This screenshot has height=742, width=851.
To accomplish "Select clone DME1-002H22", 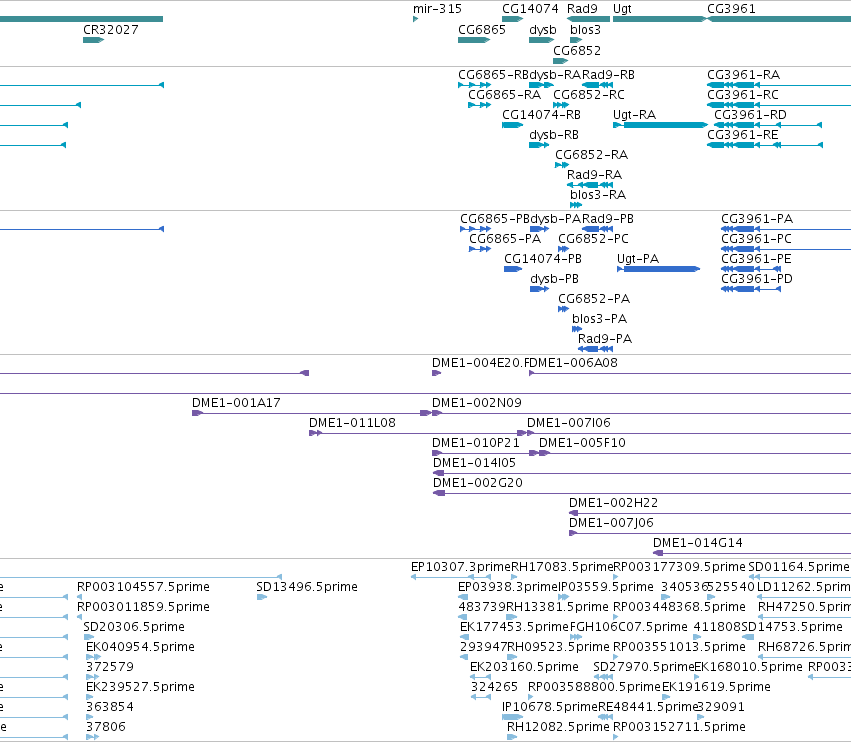I will (613, 503).
